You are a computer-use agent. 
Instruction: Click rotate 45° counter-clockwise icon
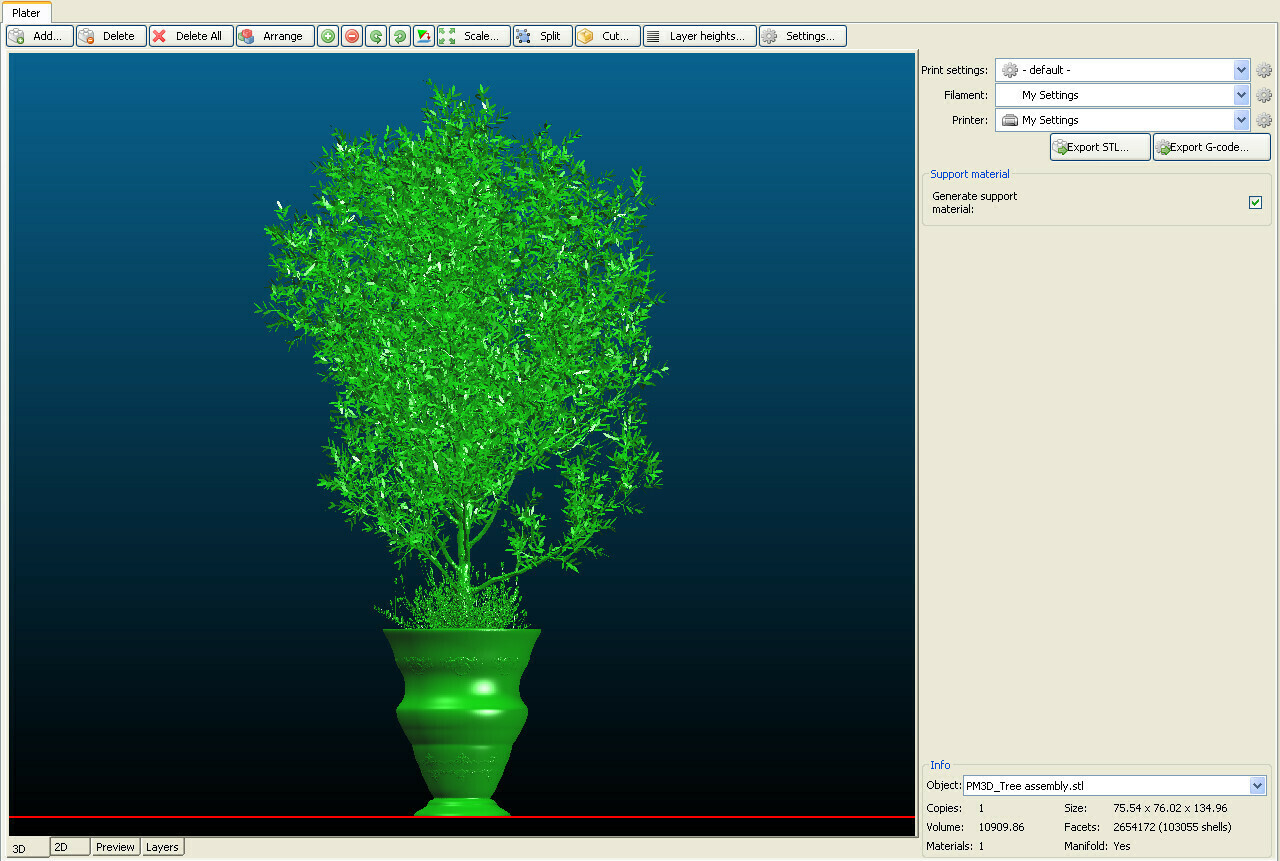(x=376, y=37)
